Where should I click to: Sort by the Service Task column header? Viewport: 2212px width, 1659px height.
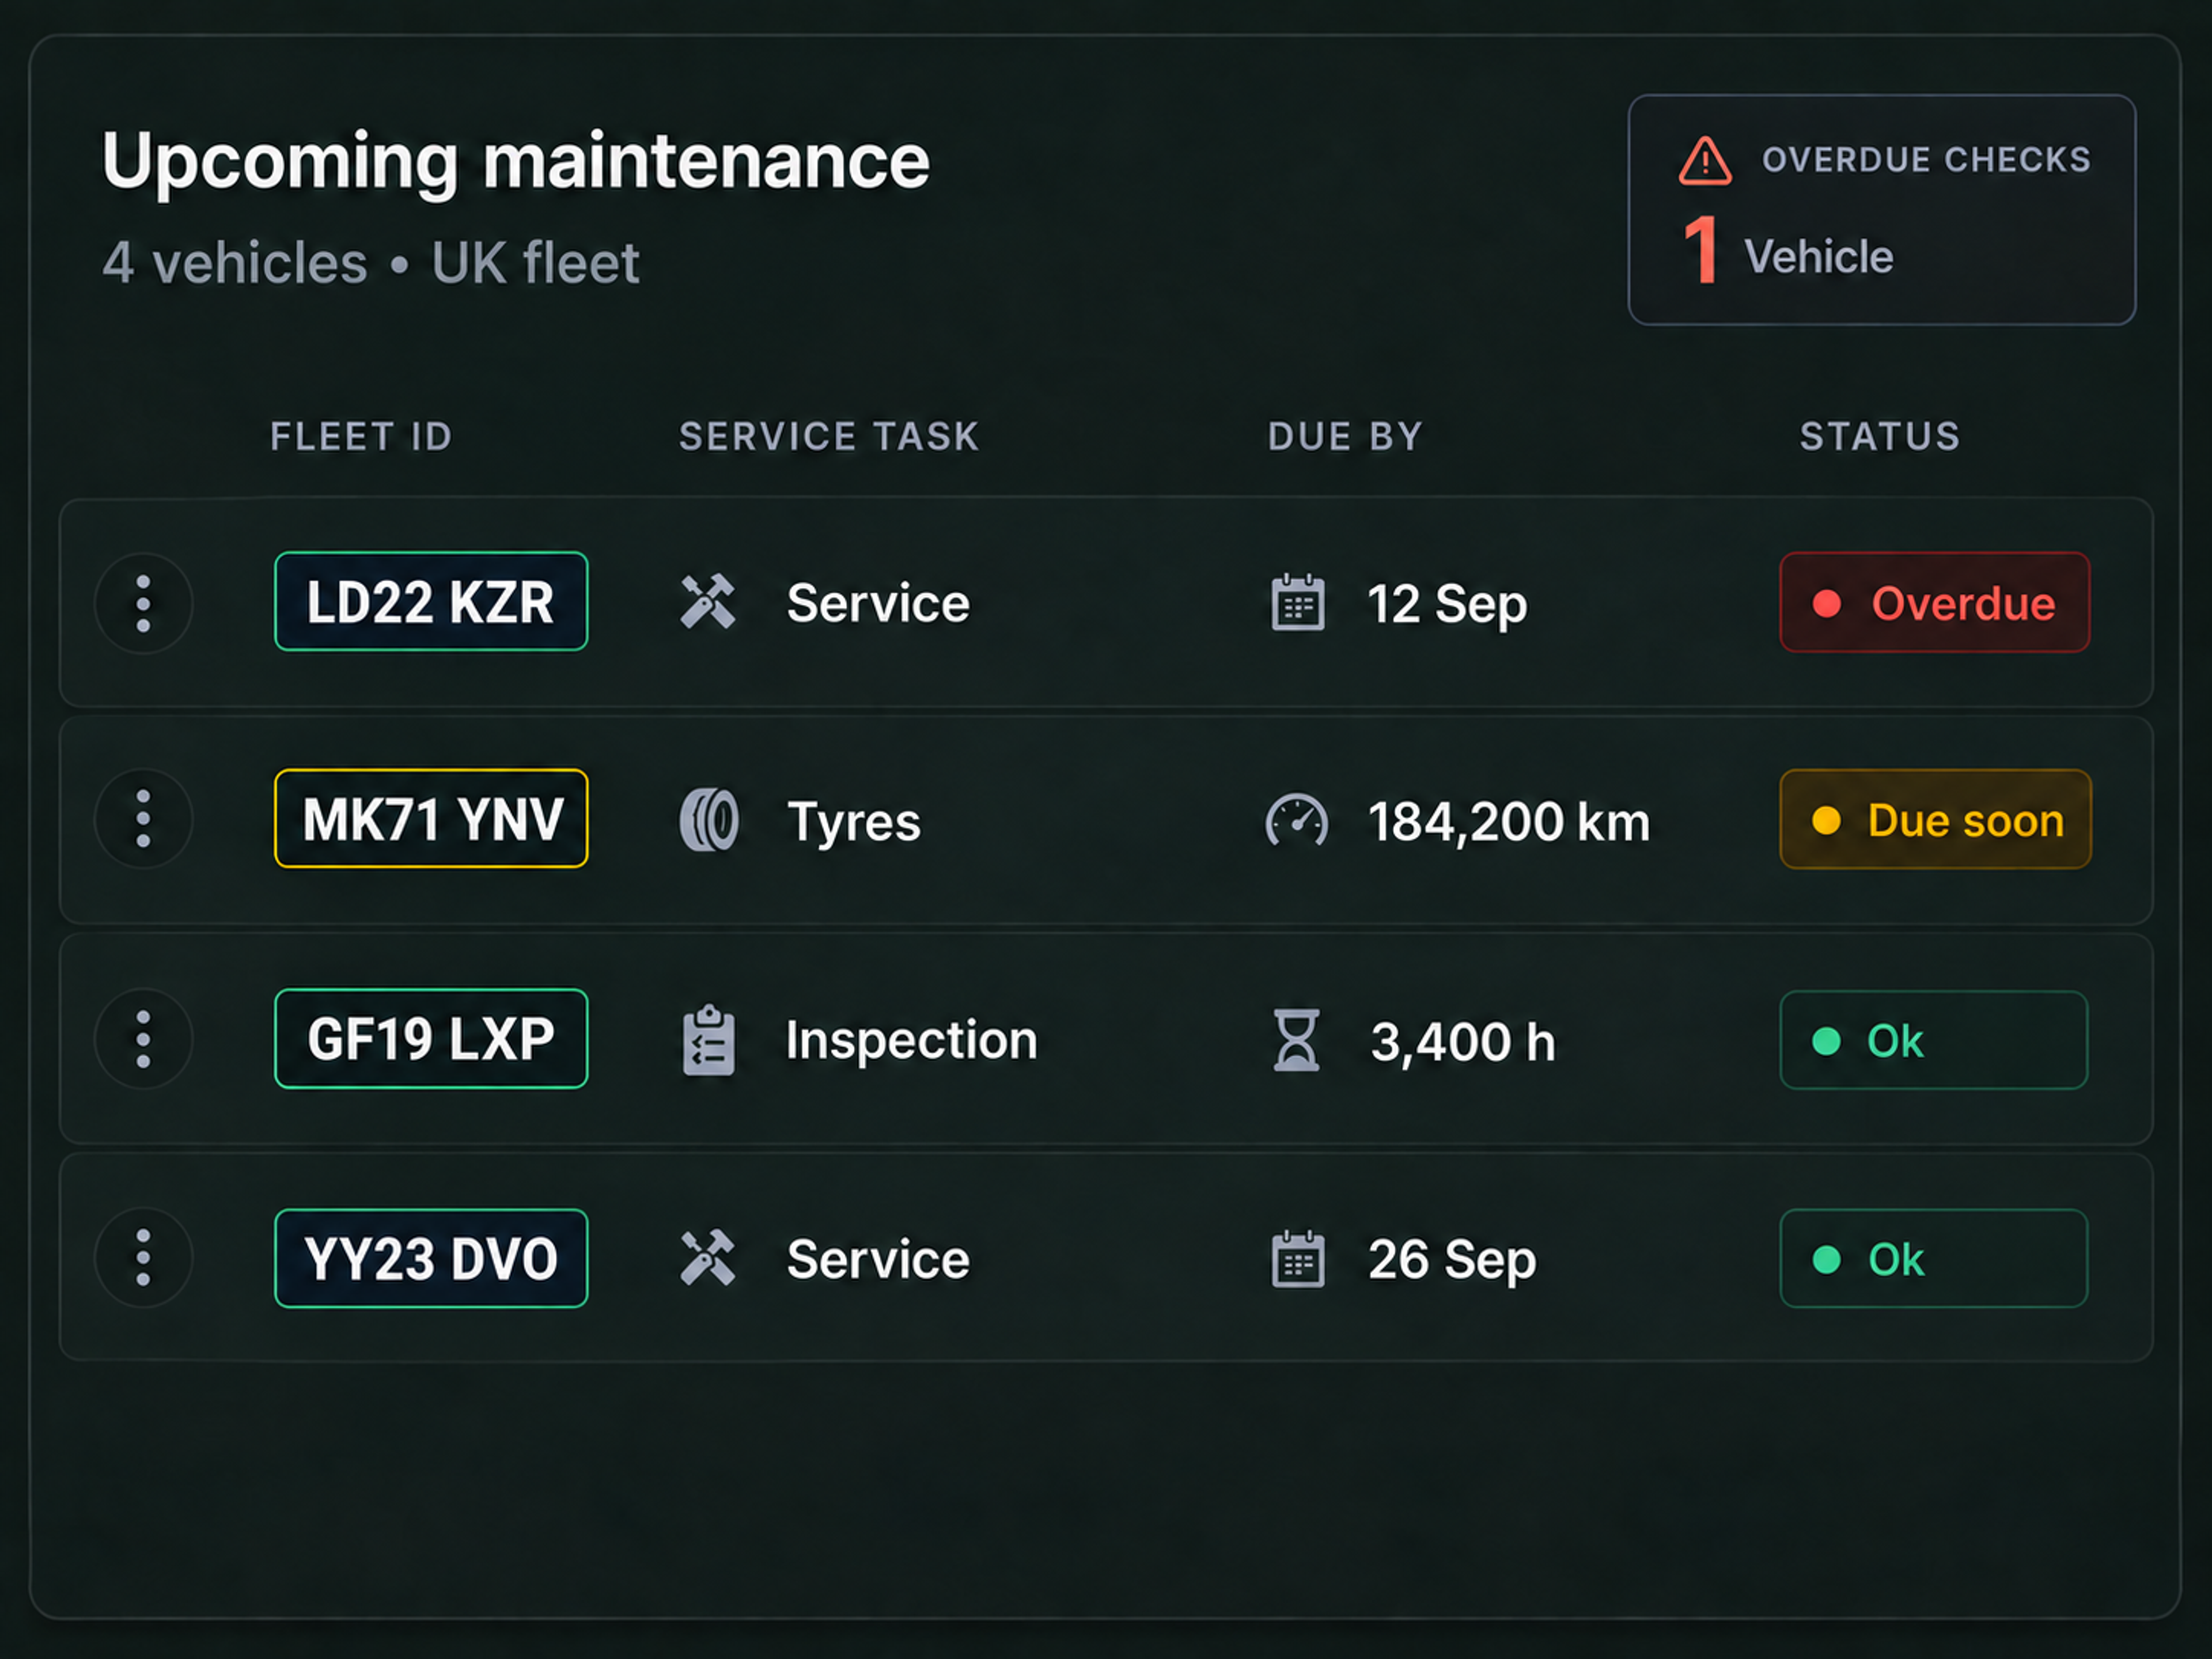coord(829,437)
